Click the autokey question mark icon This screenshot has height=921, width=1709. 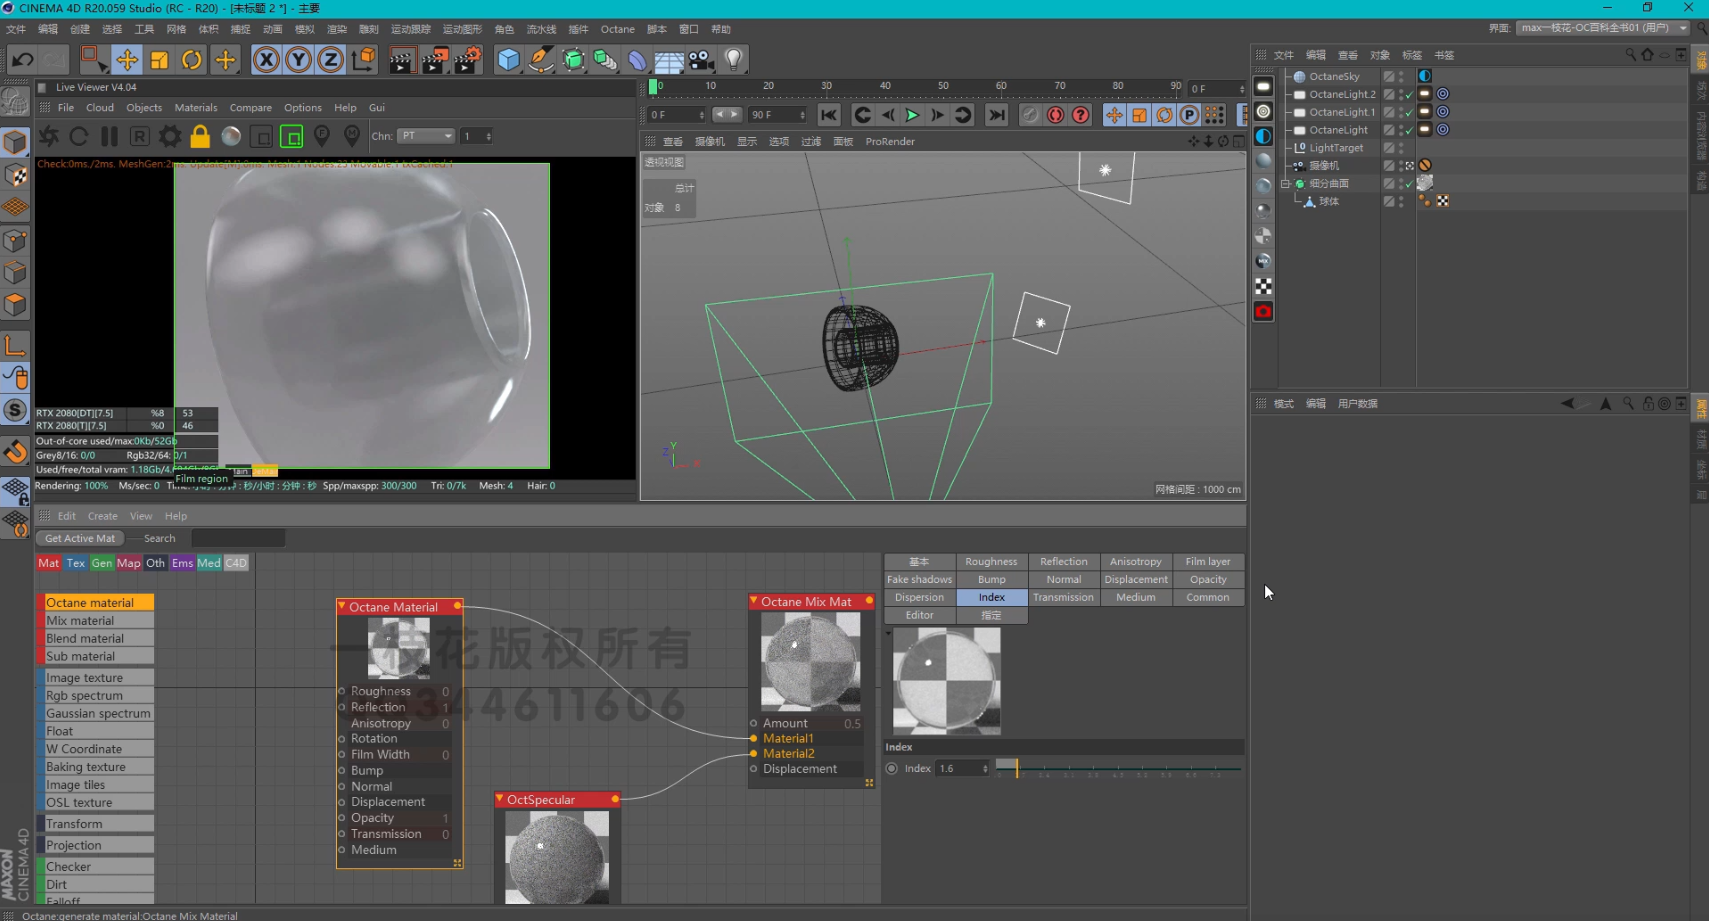(1080, 115)
